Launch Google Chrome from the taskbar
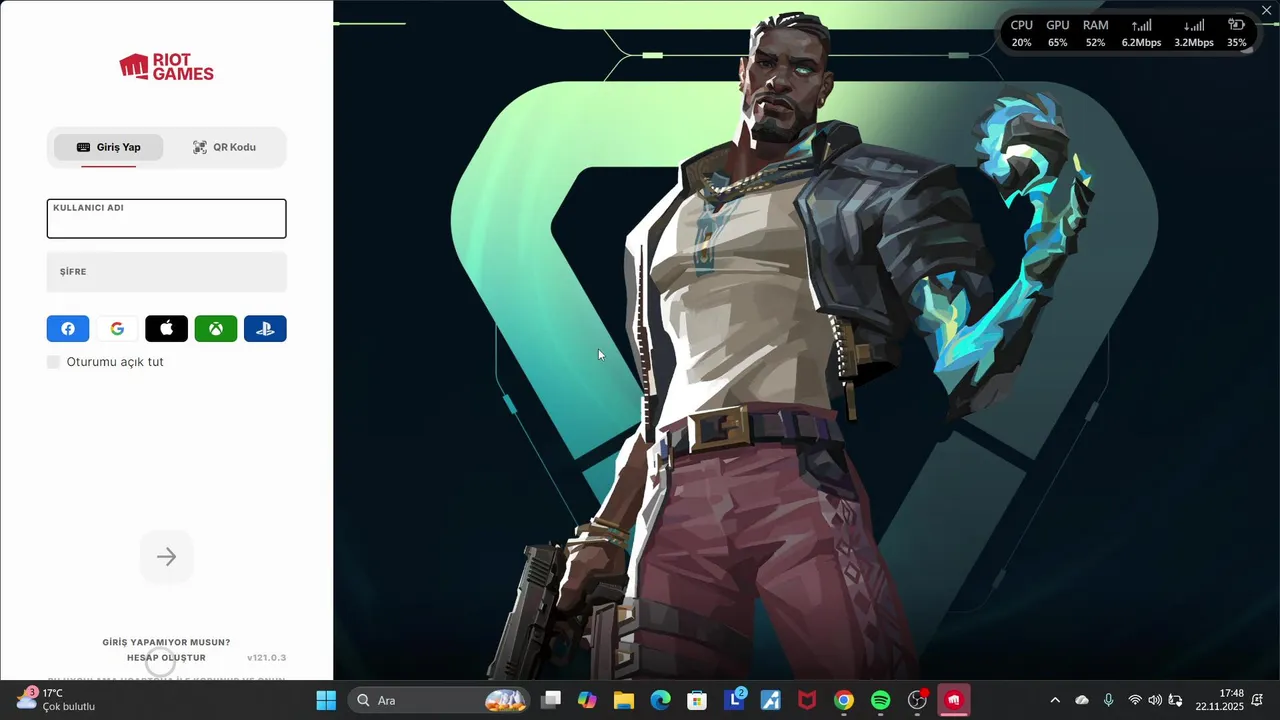The width and height of the screenshot is (1280, 720). tap(844, 700)
